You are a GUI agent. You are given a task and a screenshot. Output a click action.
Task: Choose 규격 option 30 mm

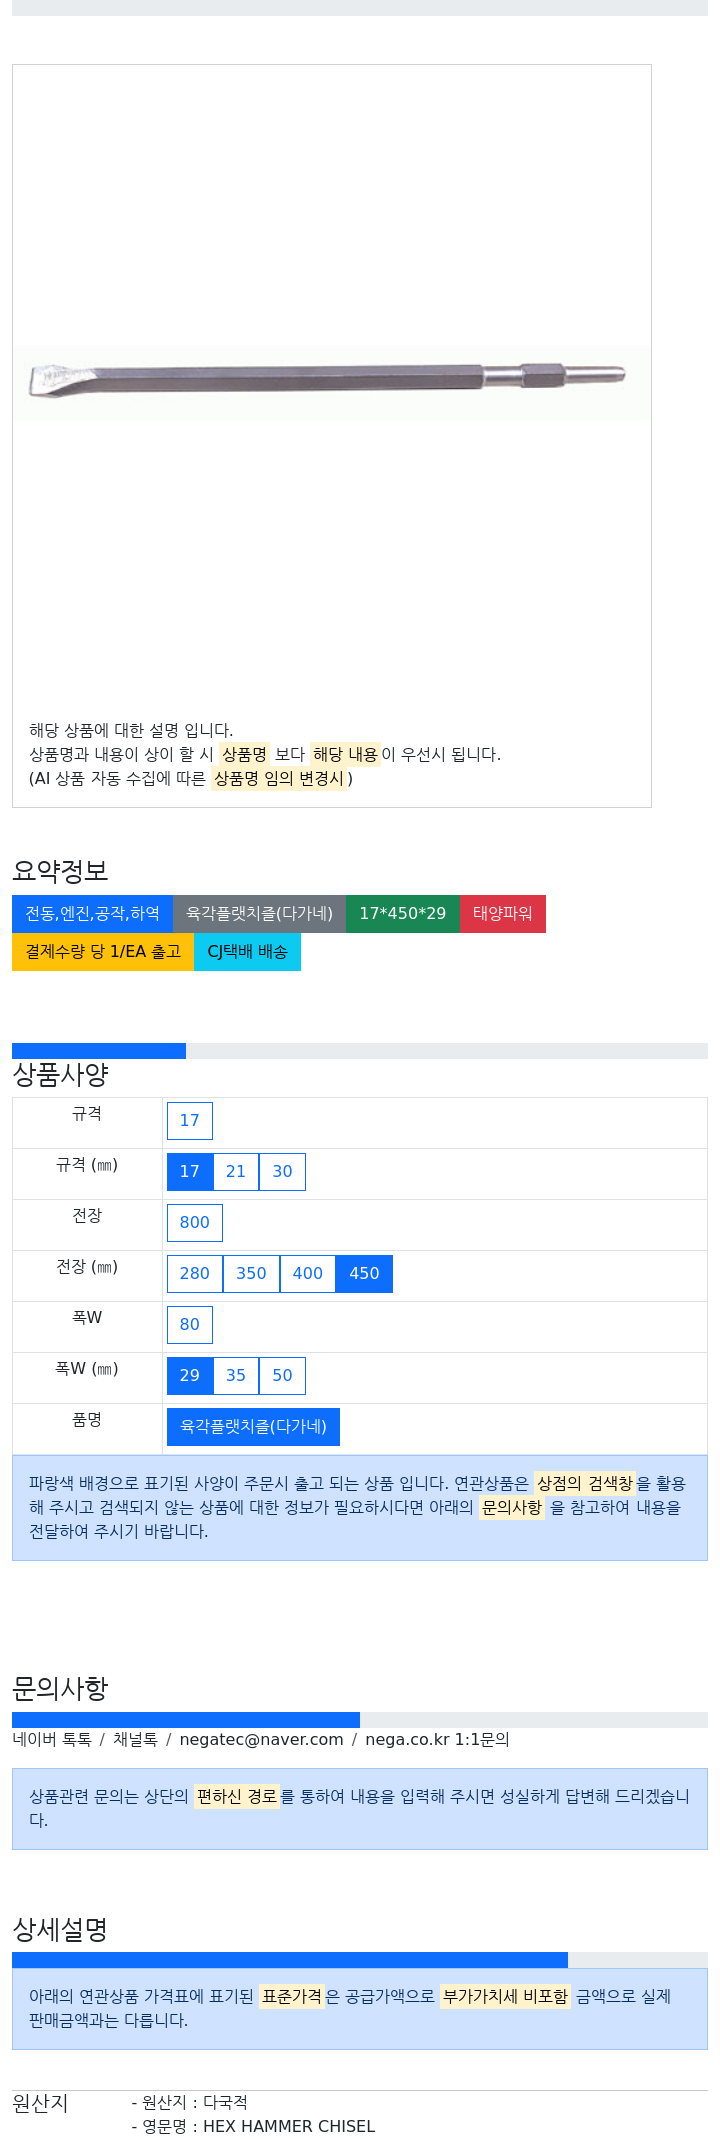click(282, 1172)
